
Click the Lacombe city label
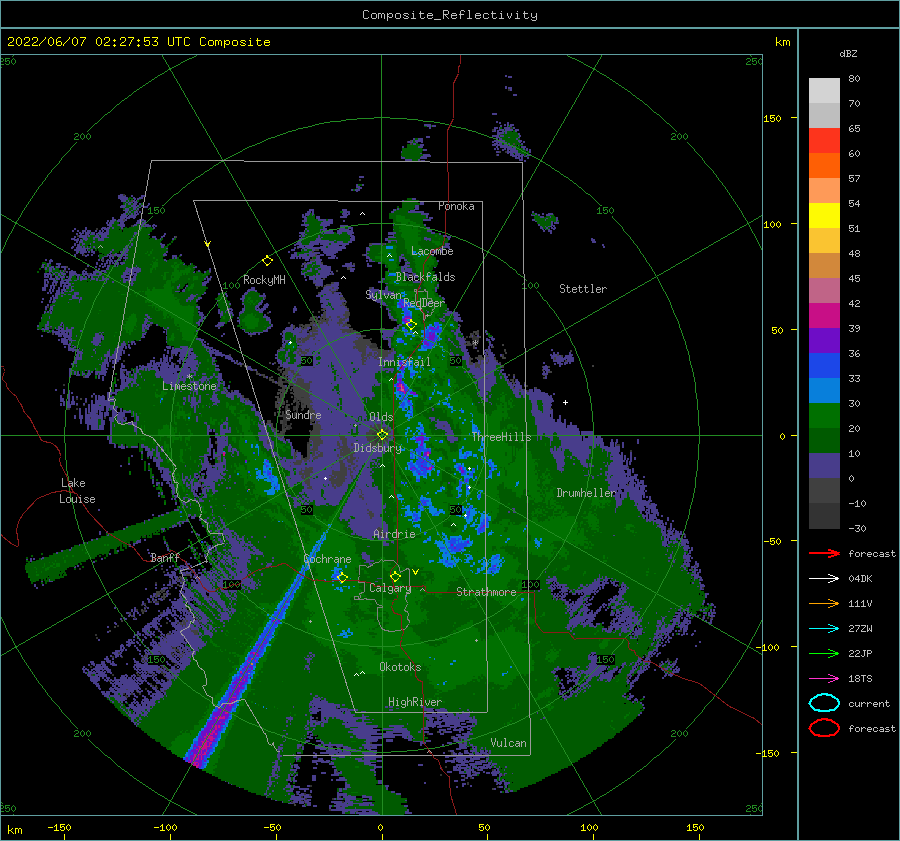point(432,251)
